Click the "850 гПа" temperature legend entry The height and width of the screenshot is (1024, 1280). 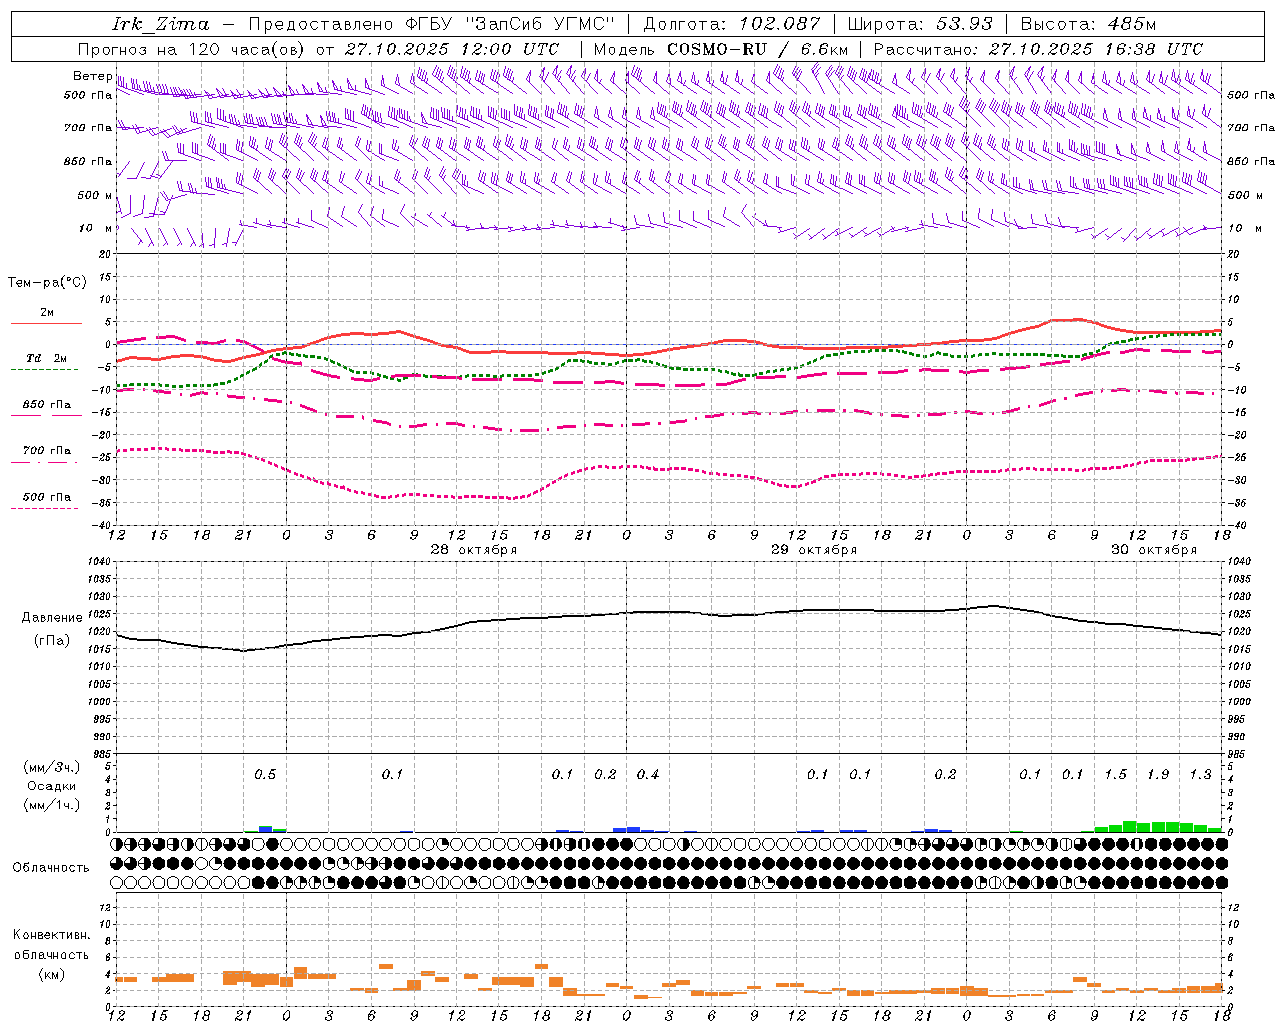pyautogui.click(x=47, y=406)
